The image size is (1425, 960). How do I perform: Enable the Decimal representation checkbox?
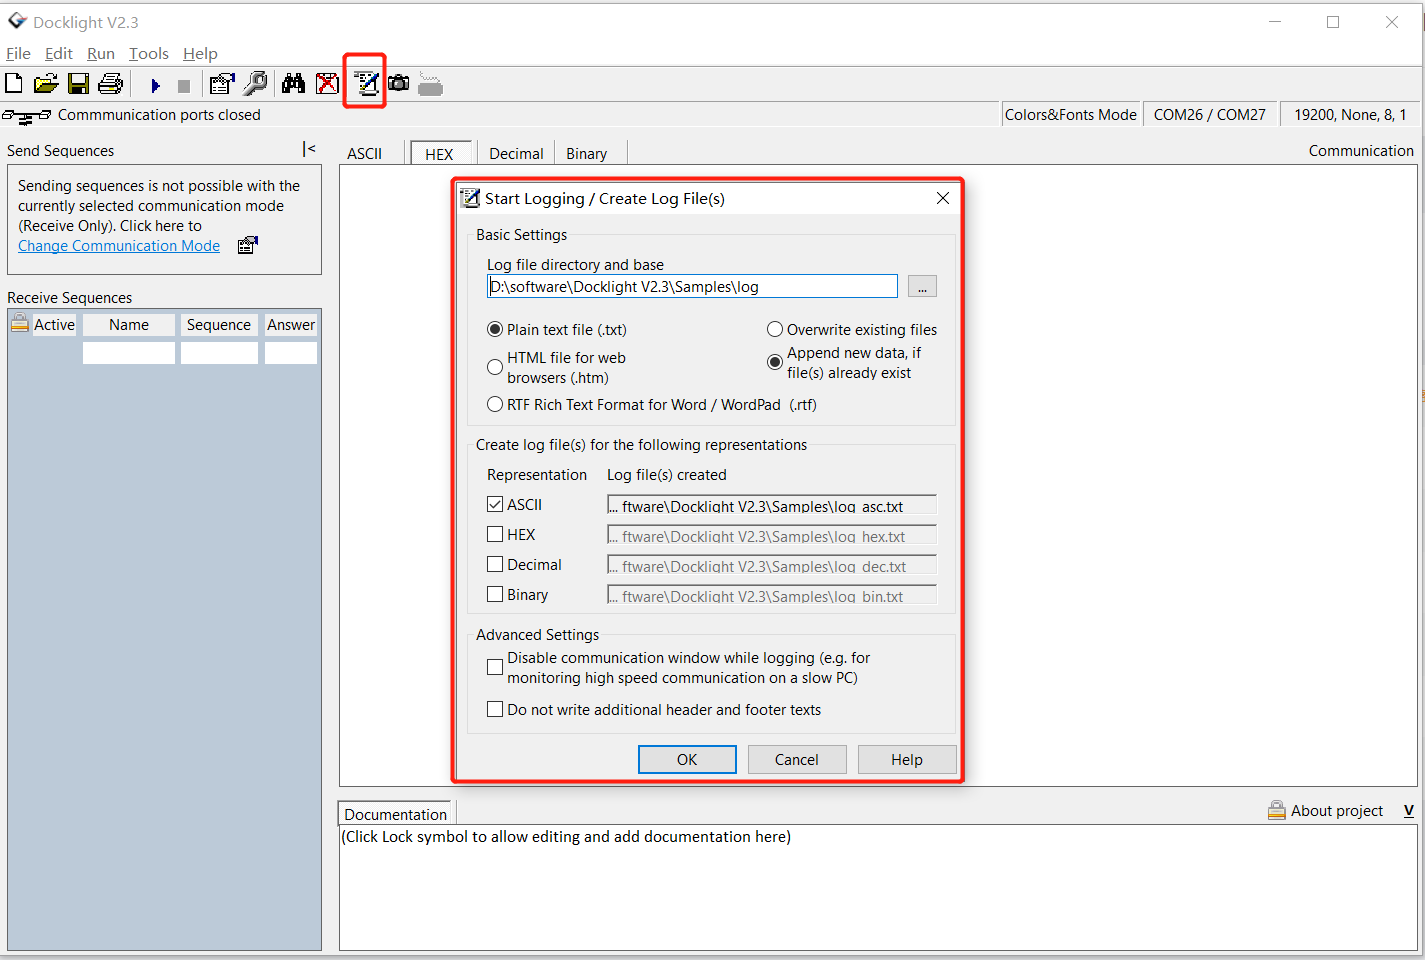(x=495, y=564)
